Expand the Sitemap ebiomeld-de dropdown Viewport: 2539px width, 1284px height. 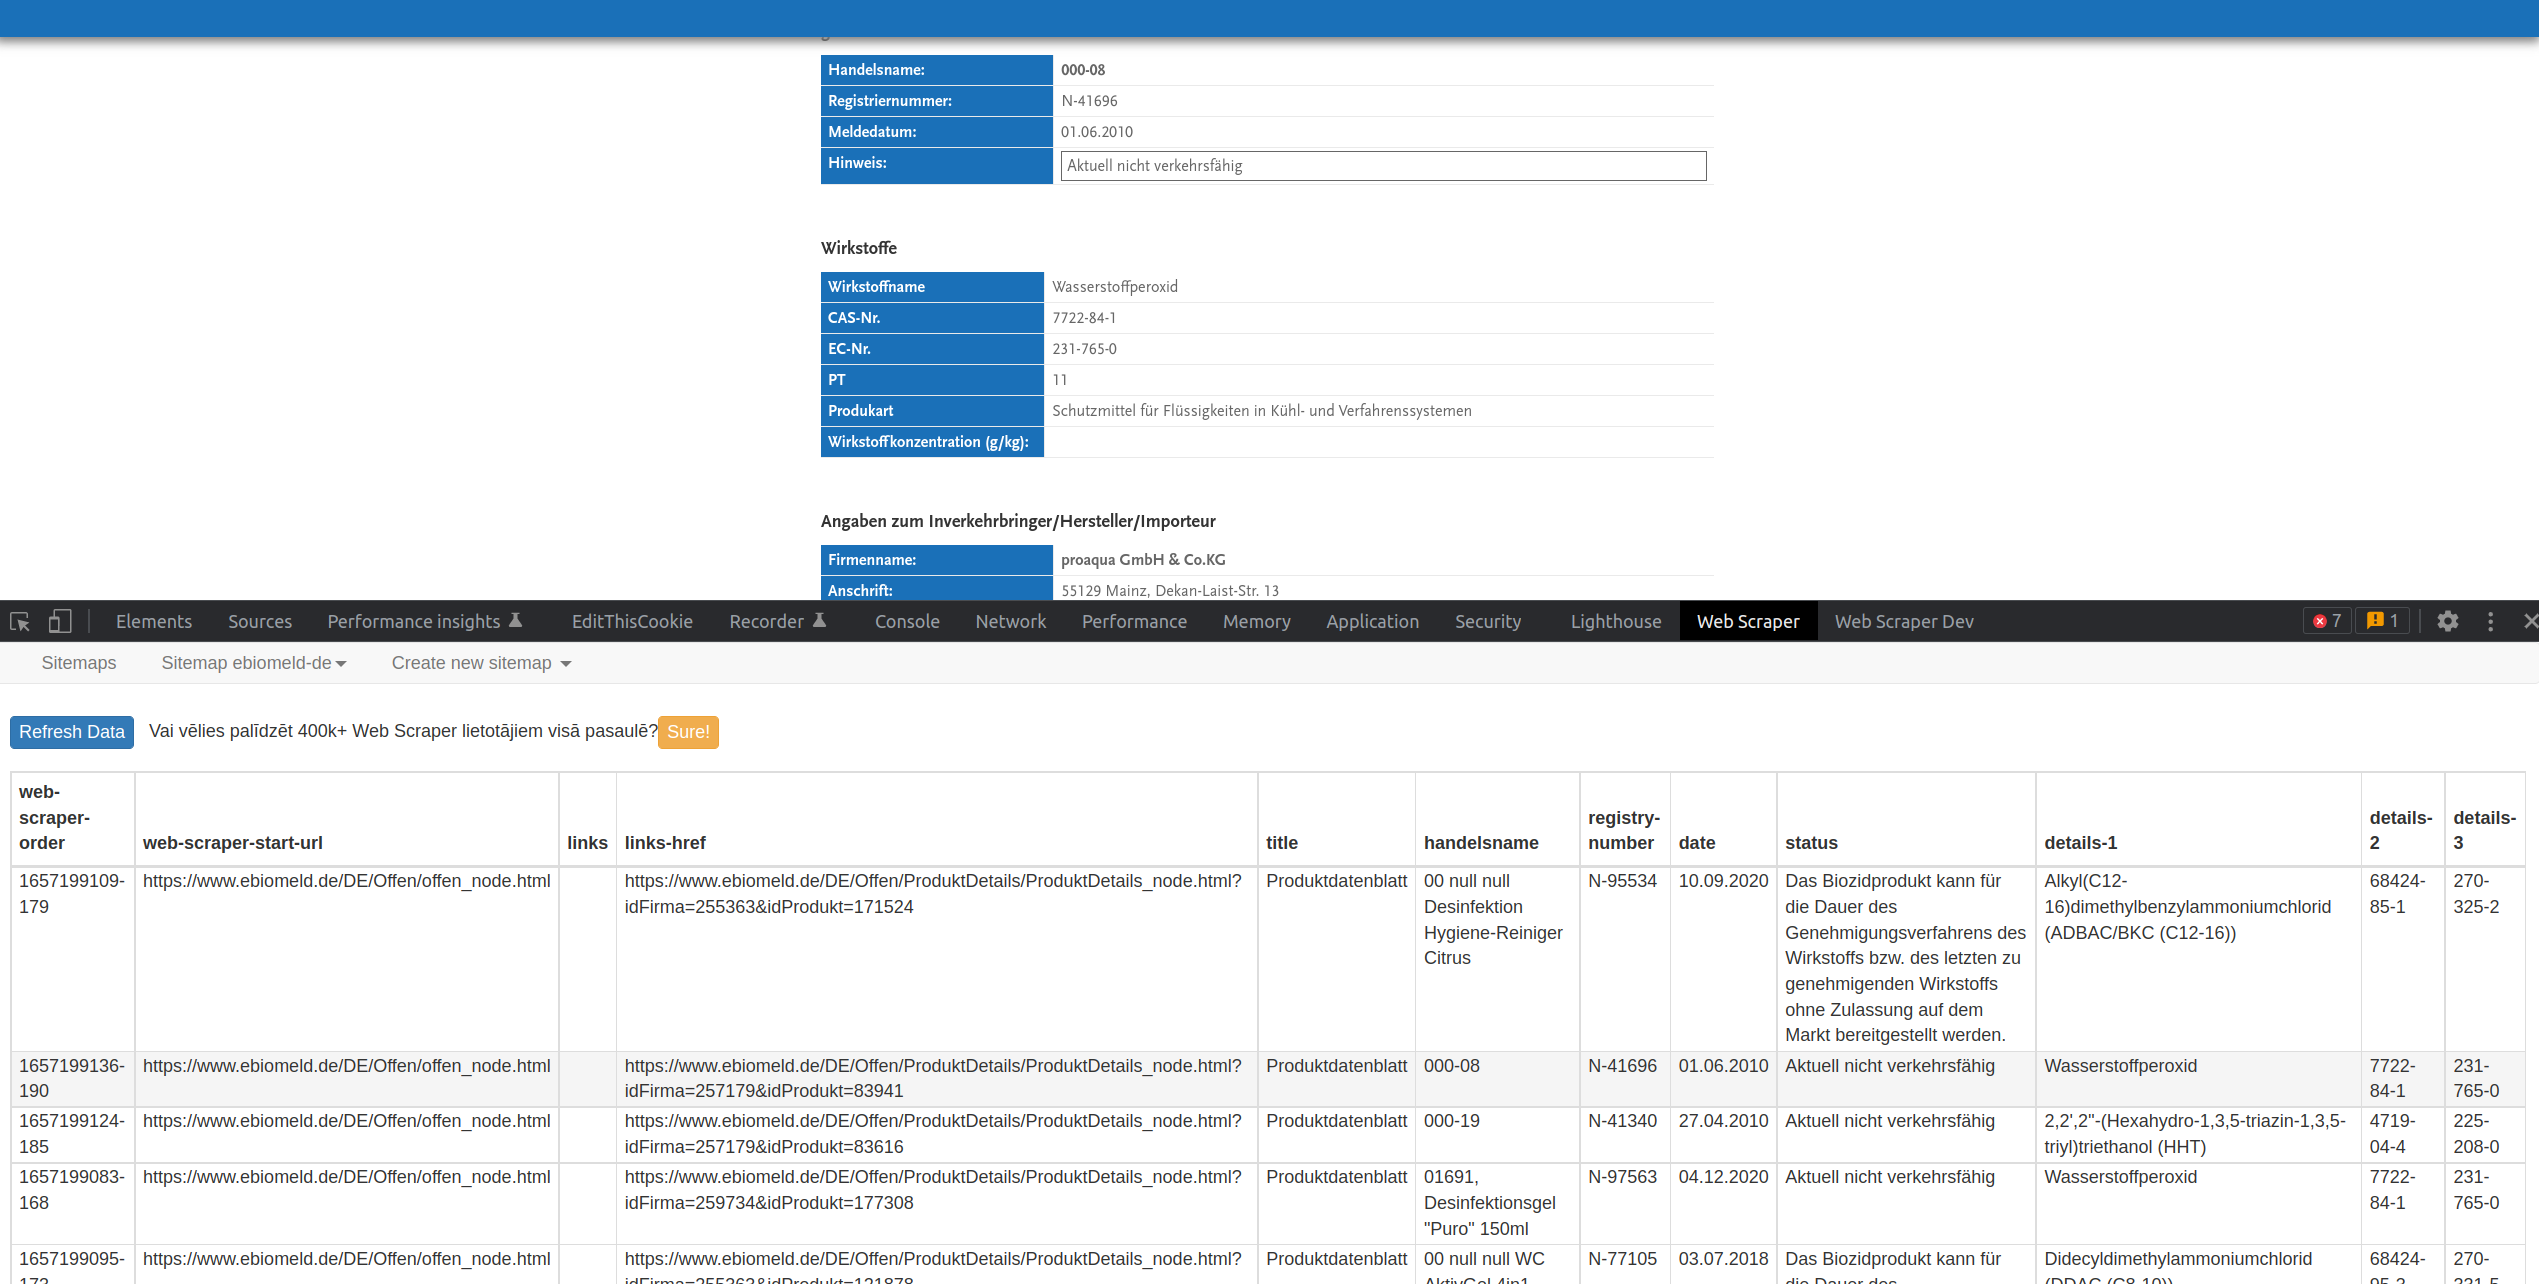(x=253, y=663)
